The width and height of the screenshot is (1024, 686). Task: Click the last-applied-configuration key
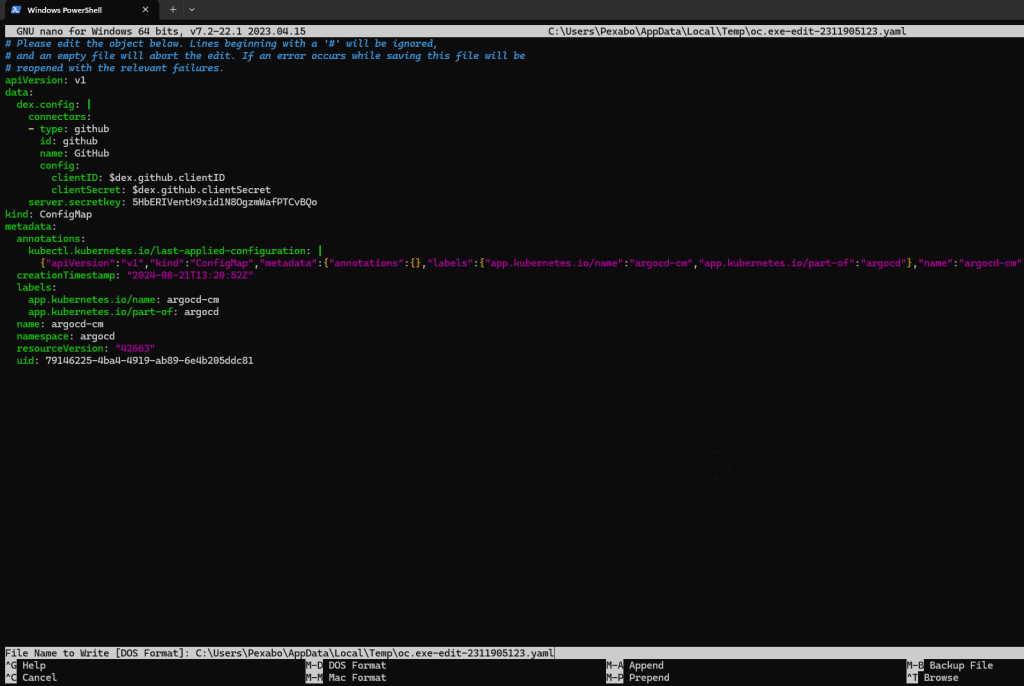click(x=169, y=250)
